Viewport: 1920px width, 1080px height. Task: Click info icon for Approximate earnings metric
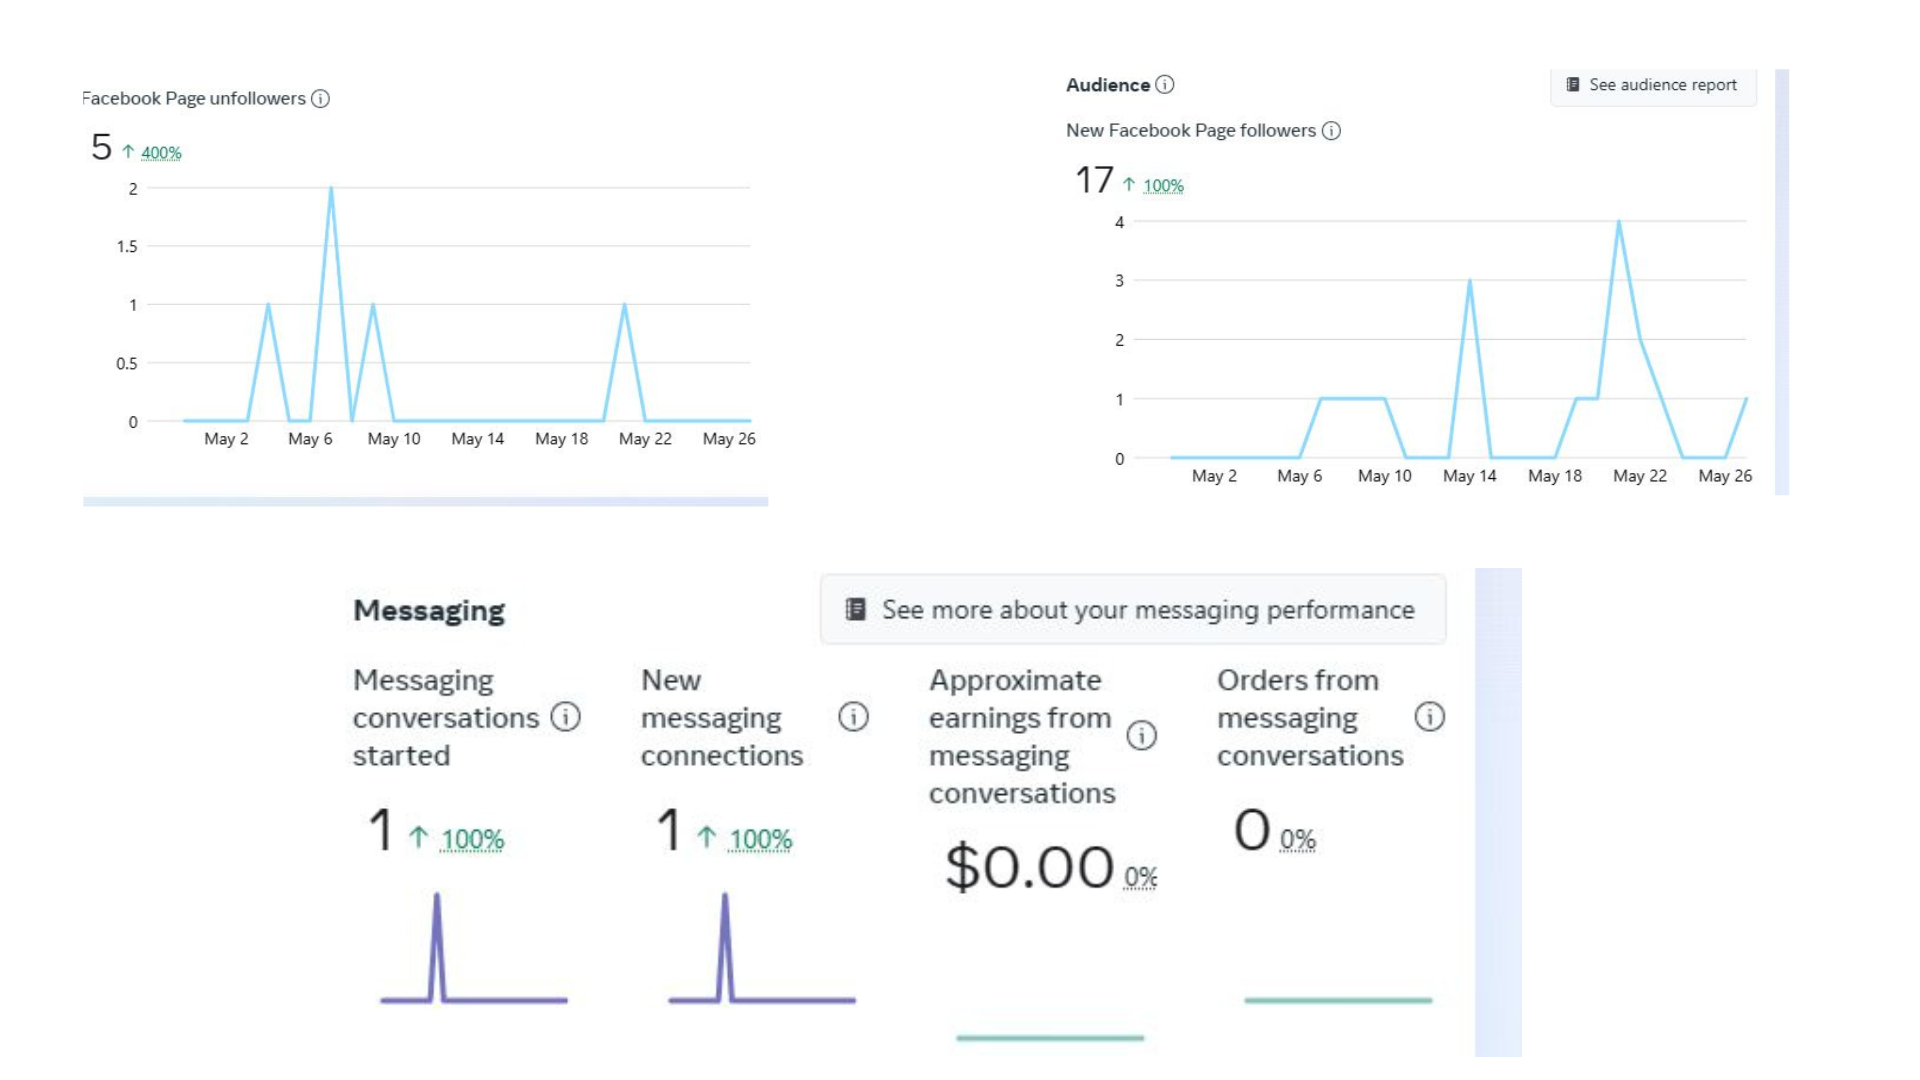coord(1141,736)
